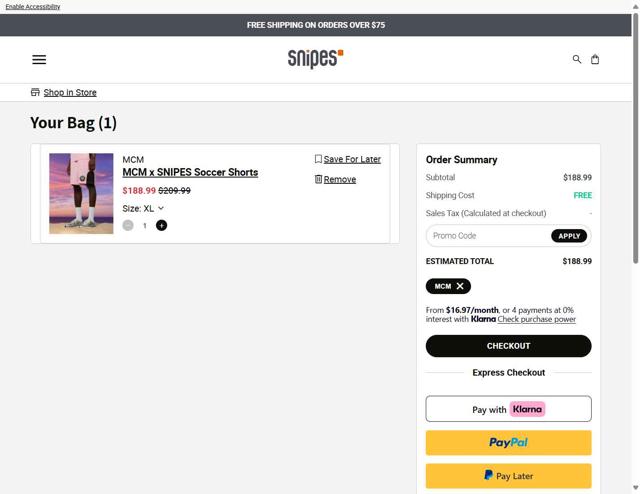Click the Remove link
640x494 pixels.
[x=340, y=179]
